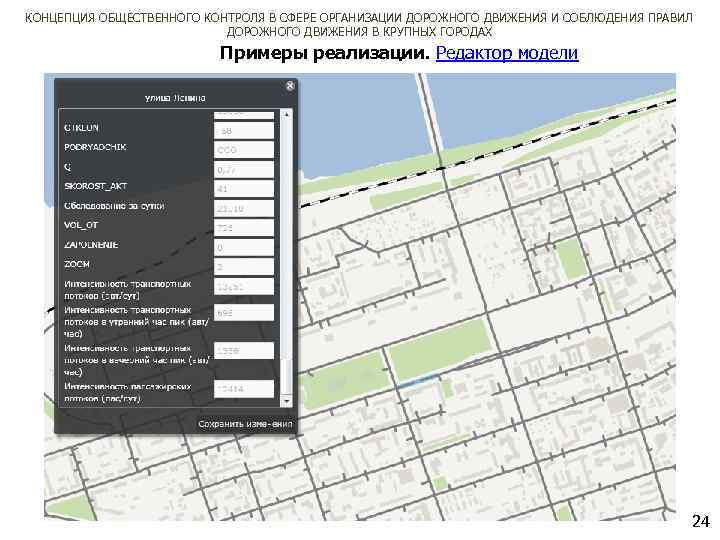Click the Q value field
720x540 pixels.
coord(244,169)
